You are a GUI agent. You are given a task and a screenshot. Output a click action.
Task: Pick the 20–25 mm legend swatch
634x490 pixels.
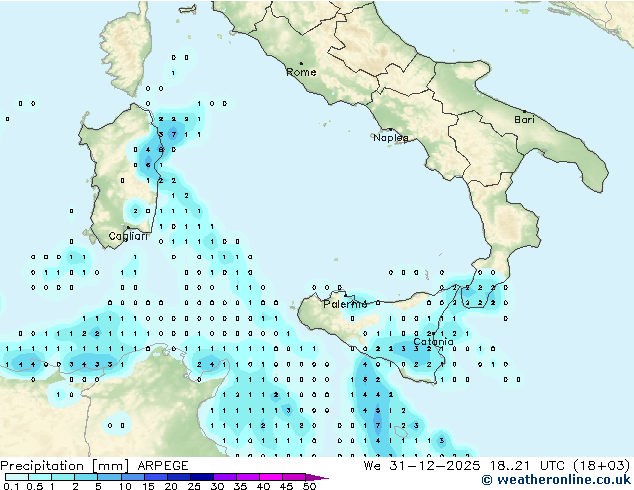point(179,477)
